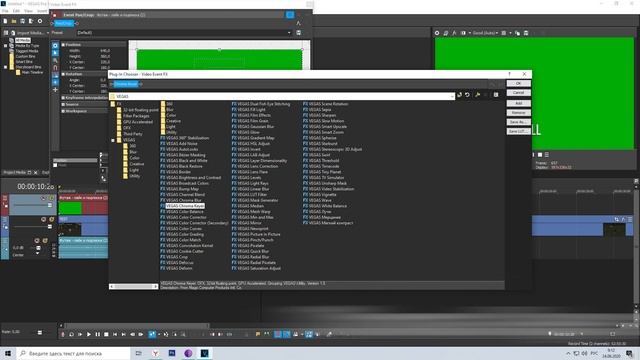Image resolution: width=640 pixels, height=360 pixels.
Task: Click the Save LUT button in Plug-In Chooser
Action: coord(518,131)
